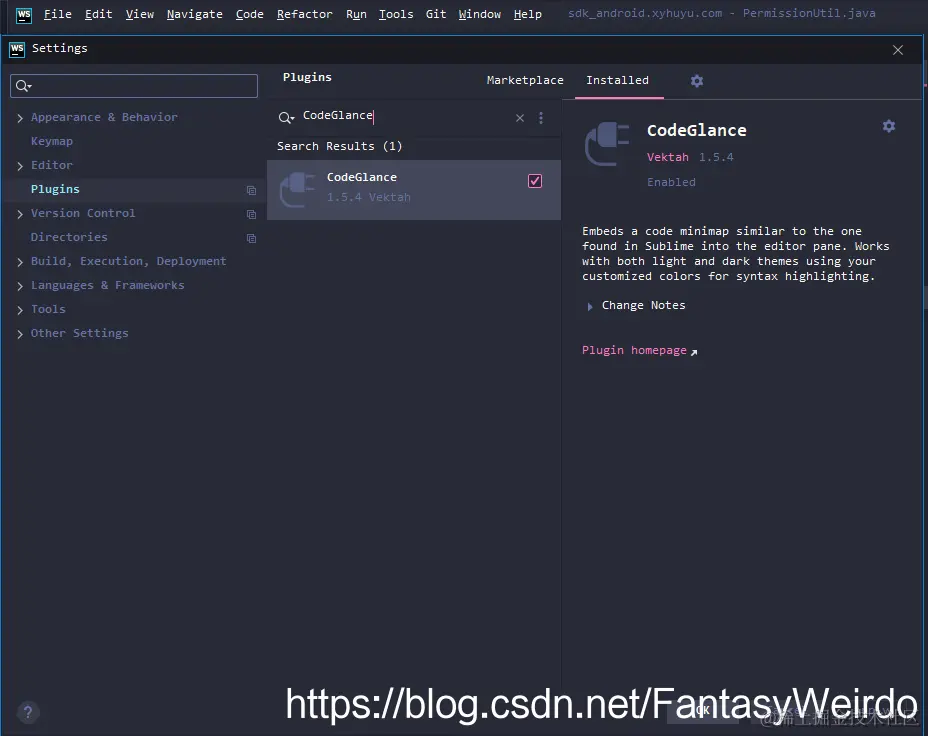Screen dimensions: 928x736
Task: Open the Git menu
Action: tap(436, 14)
